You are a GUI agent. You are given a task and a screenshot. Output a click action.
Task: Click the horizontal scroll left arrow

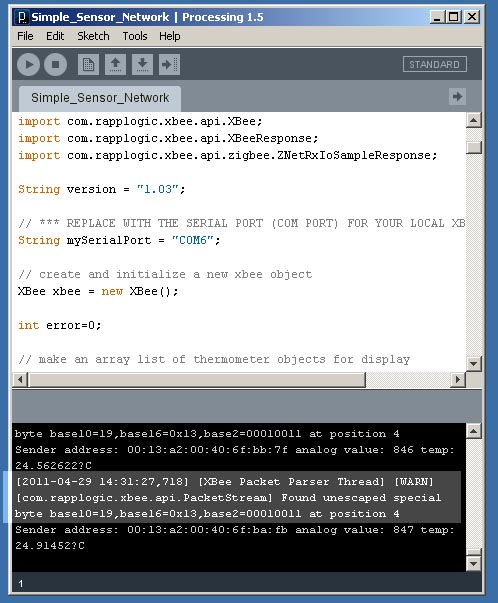pyautogui.click(x=20, y=380)
